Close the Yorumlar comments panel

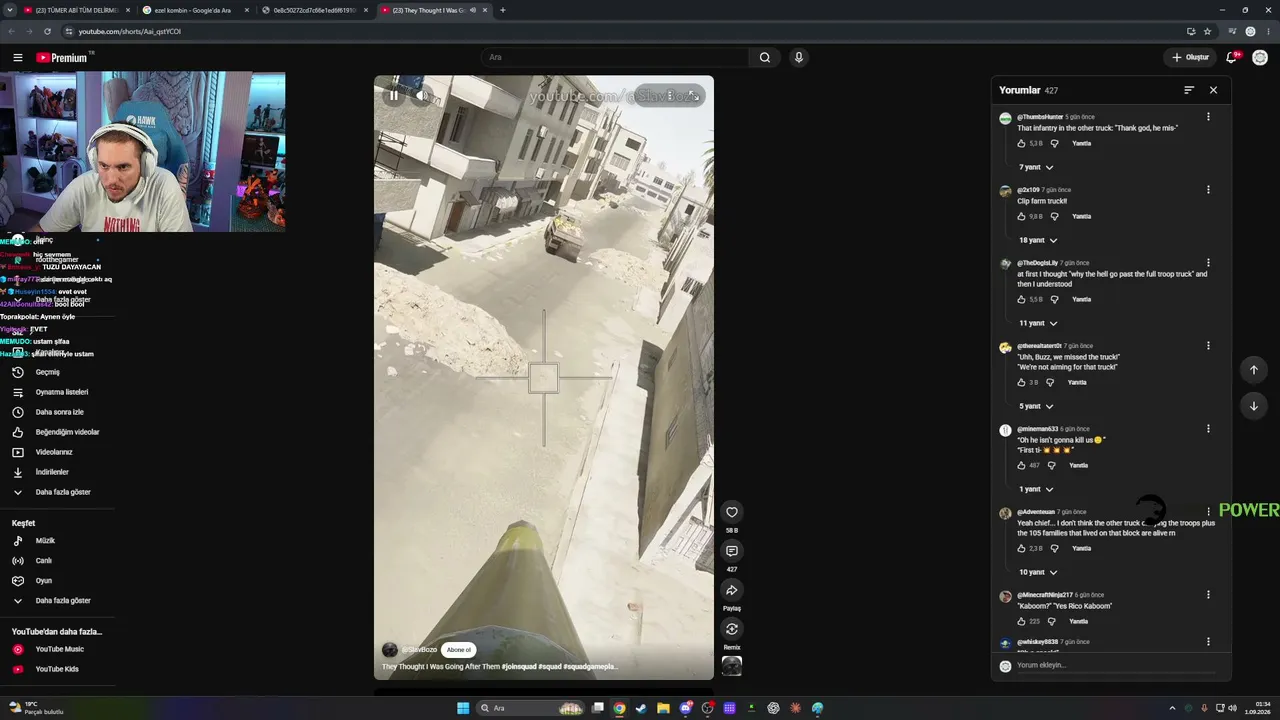(1213, 90)
